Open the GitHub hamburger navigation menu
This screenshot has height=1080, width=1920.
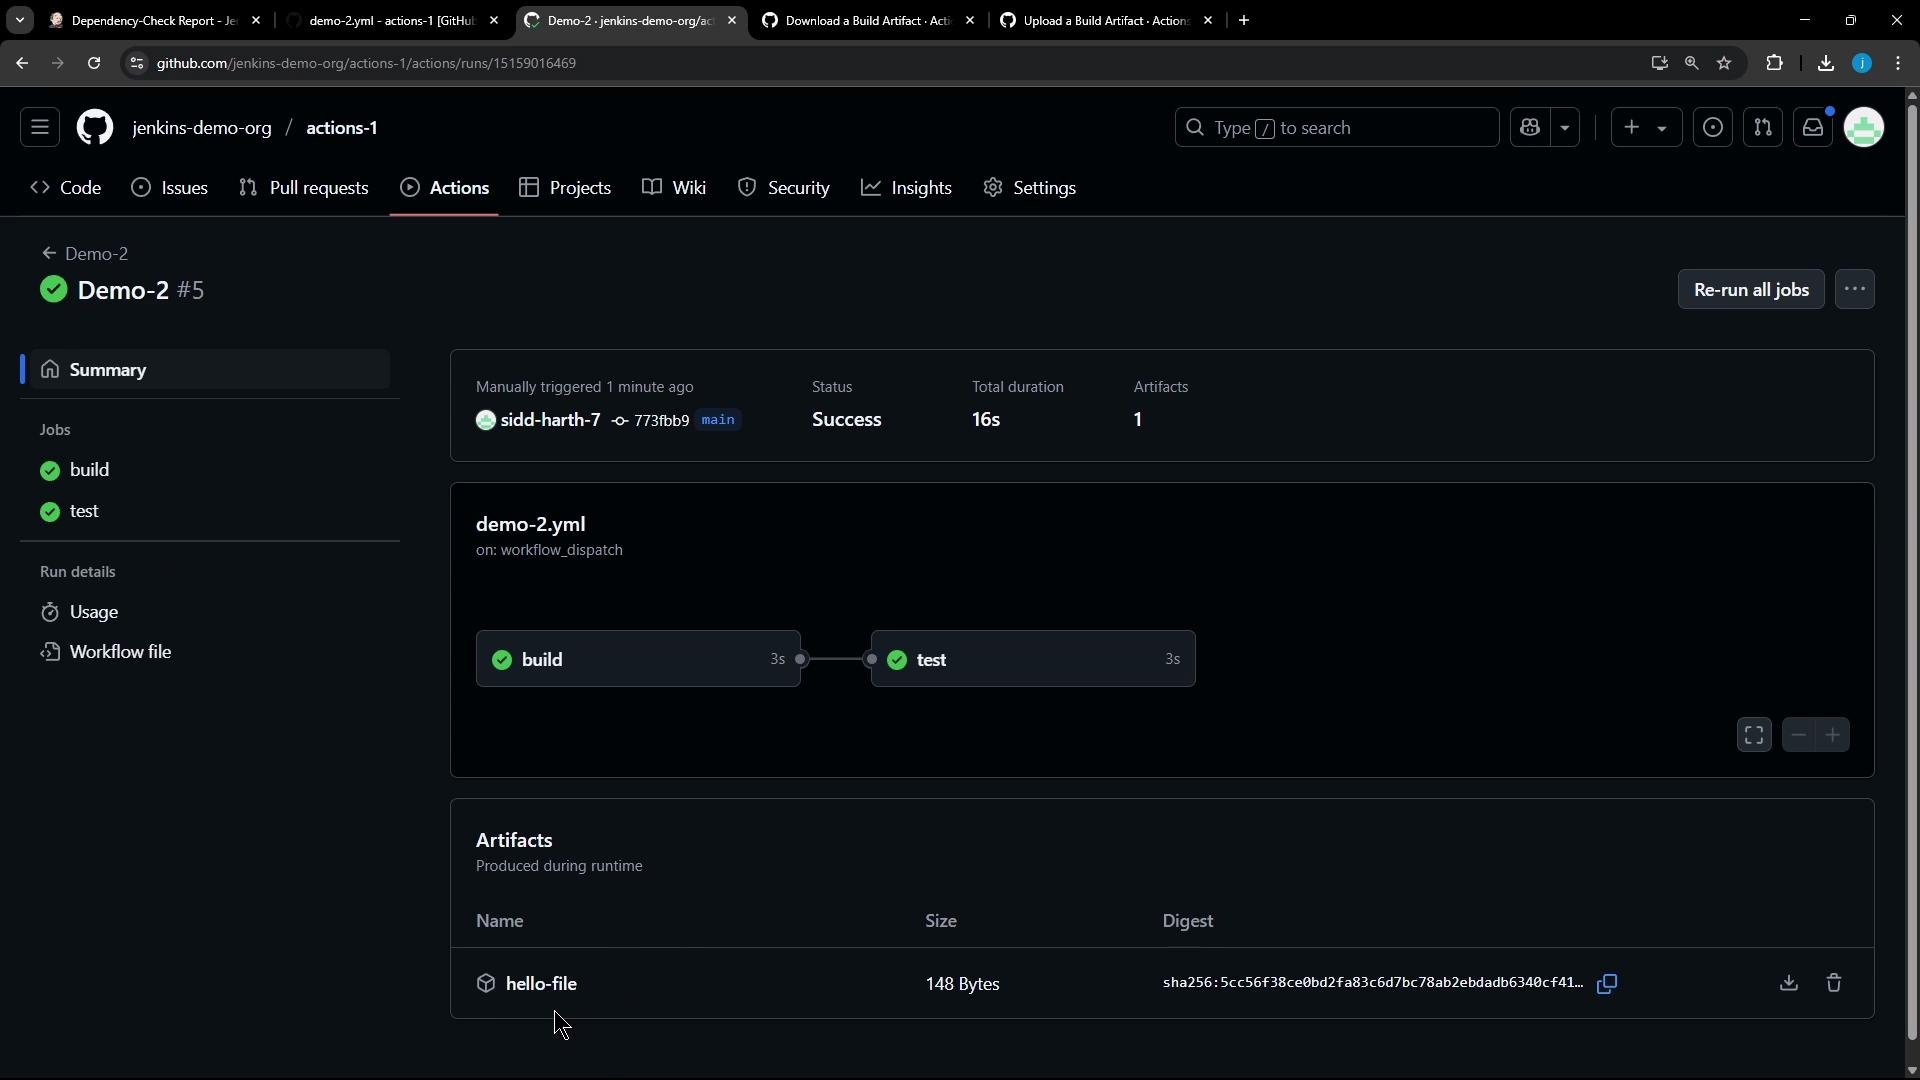[x=40, y=128]
